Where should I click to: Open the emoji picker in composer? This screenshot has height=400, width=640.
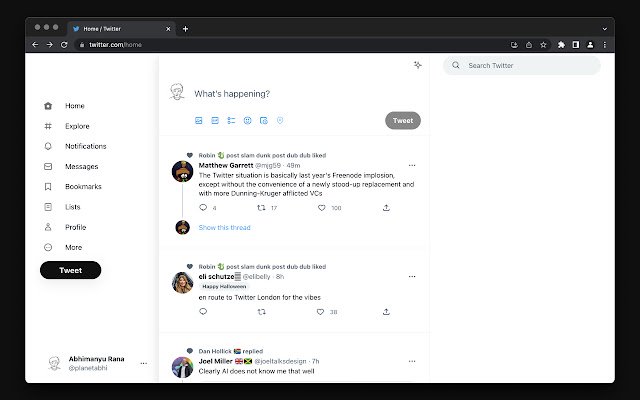point(247,120)
